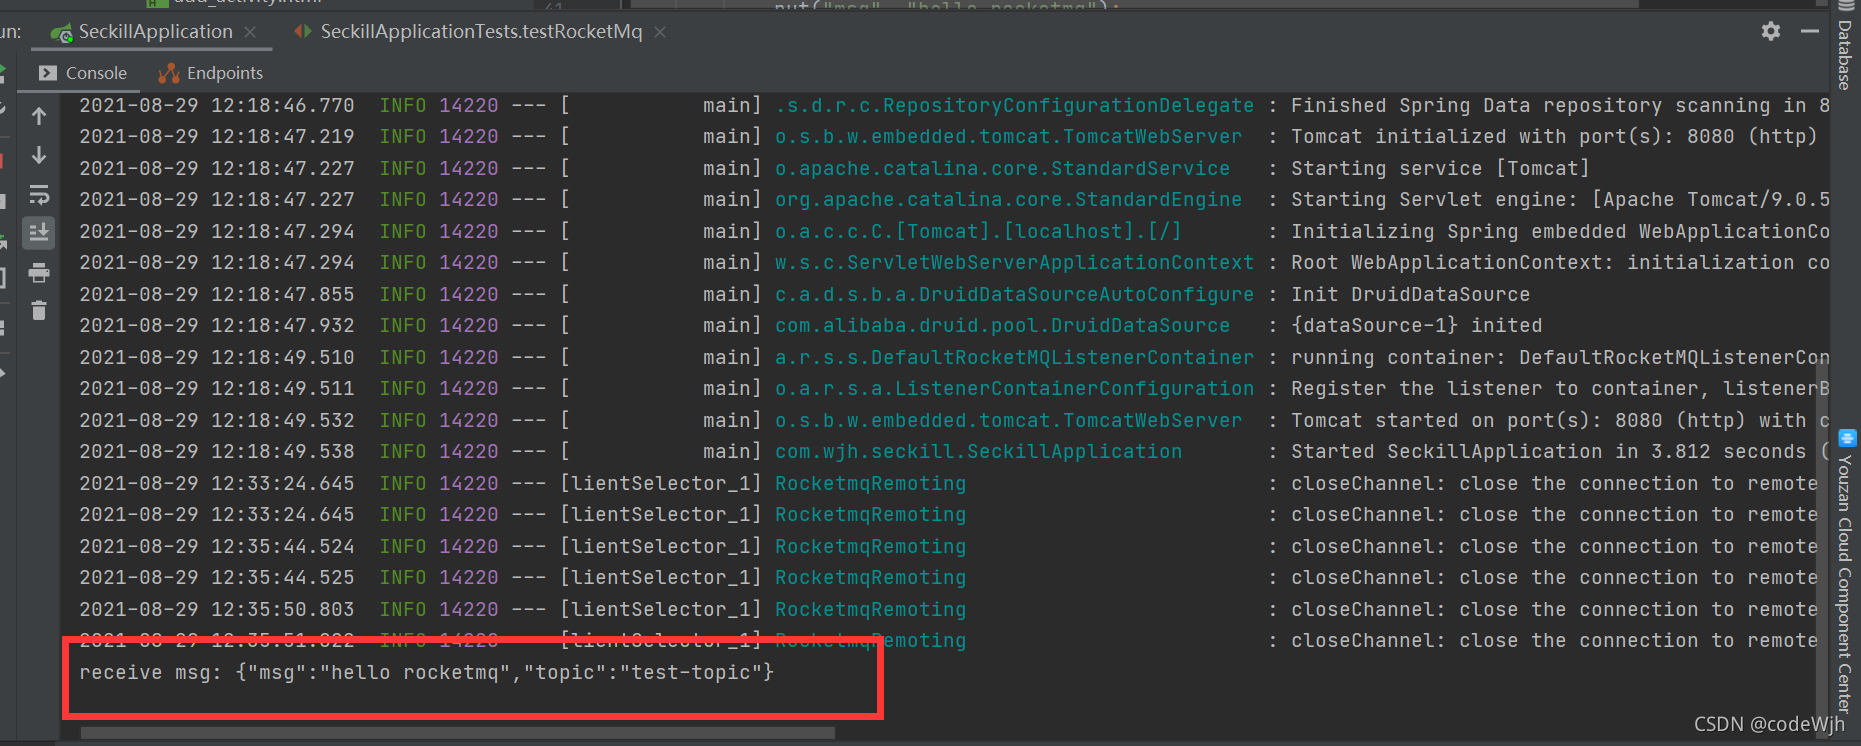The image size is (1861, 746).
Task: Click the timestamp 2021-08-29 12:18:47.219
Action: click(217, 137)
